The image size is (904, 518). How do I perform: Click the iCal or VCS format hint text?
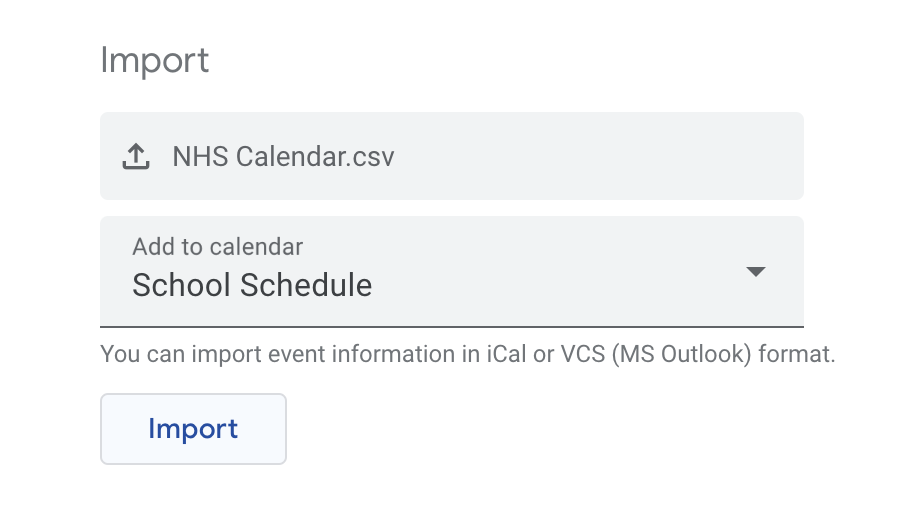pyautogui.click(x=467, y=354)
